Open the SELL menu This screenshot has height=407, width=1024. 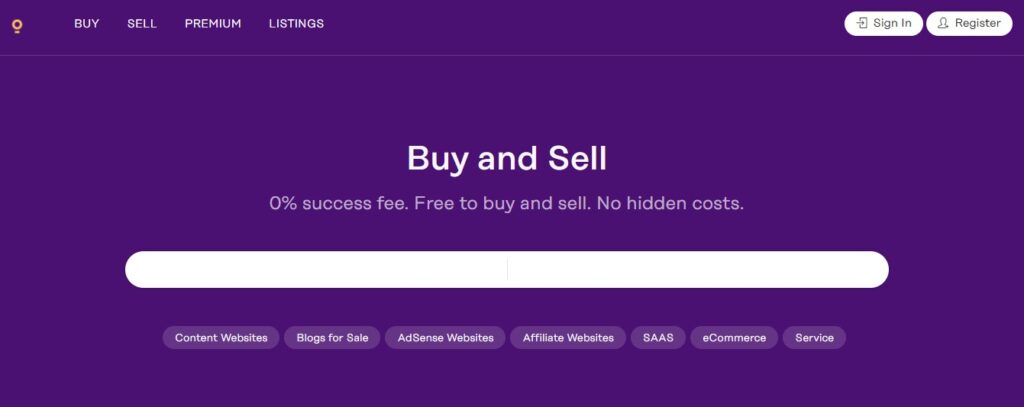point(142,23)
